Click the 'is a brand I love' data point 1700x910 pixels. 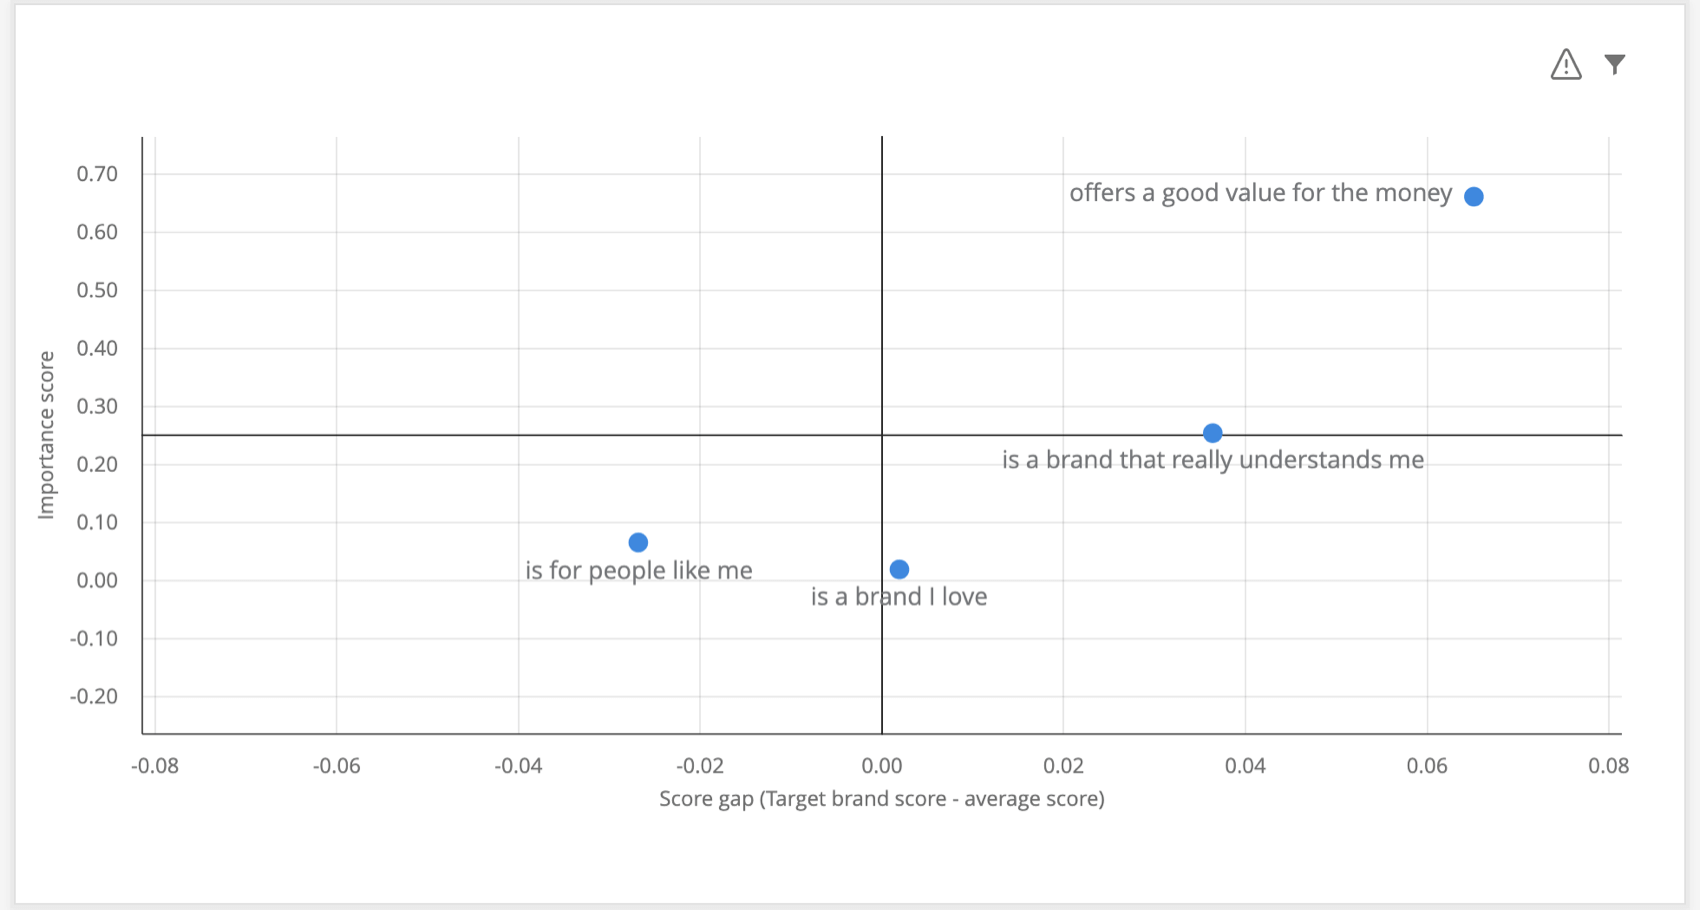(x=899, y=568)
